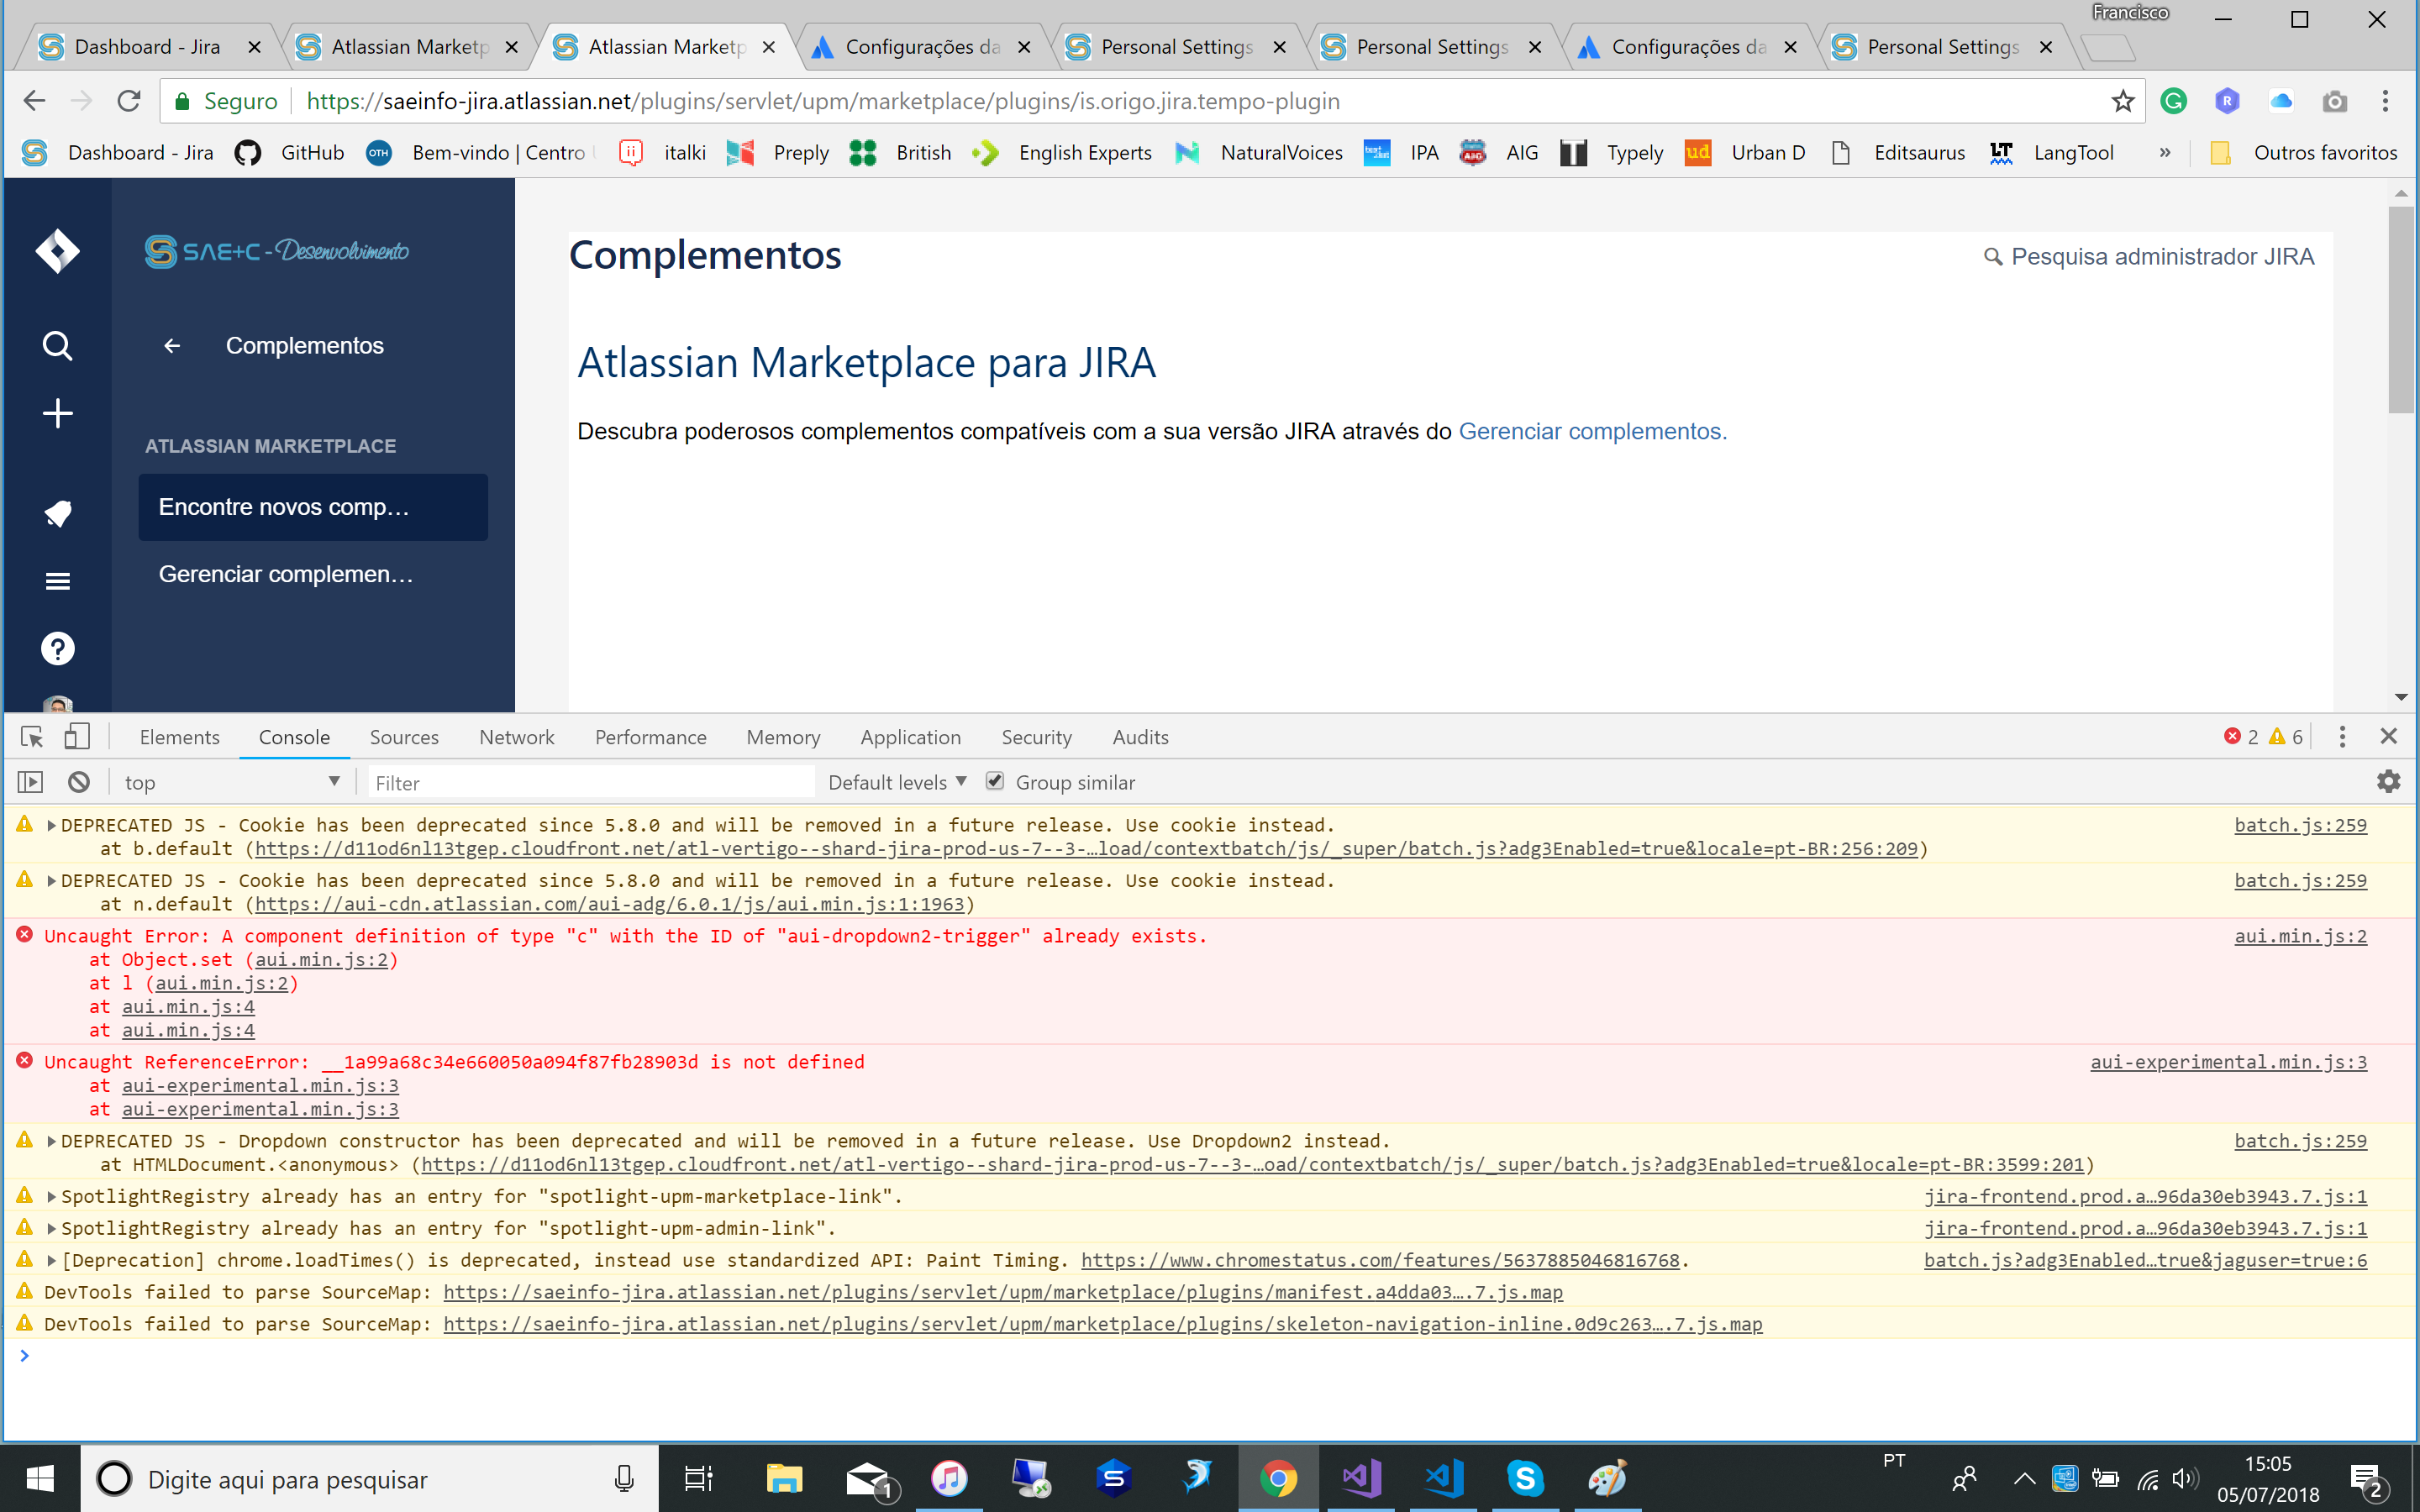The image size is (2420, 1512).
Task: Open the Jira sidebar search
Action: coord(57,346)
